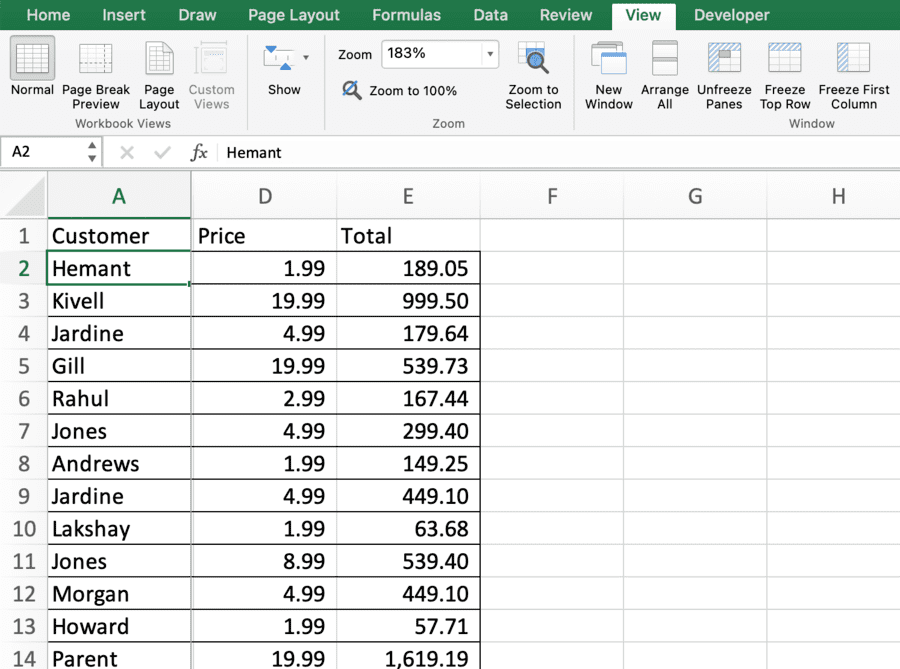Select column F header
900x669 pixels.
coord(552,196)
